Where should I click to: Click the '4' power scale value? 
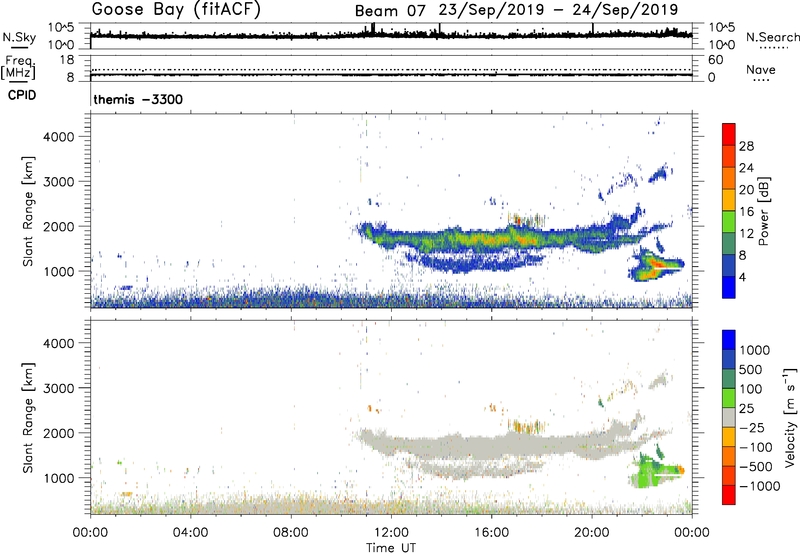click(x=743, y=277)
